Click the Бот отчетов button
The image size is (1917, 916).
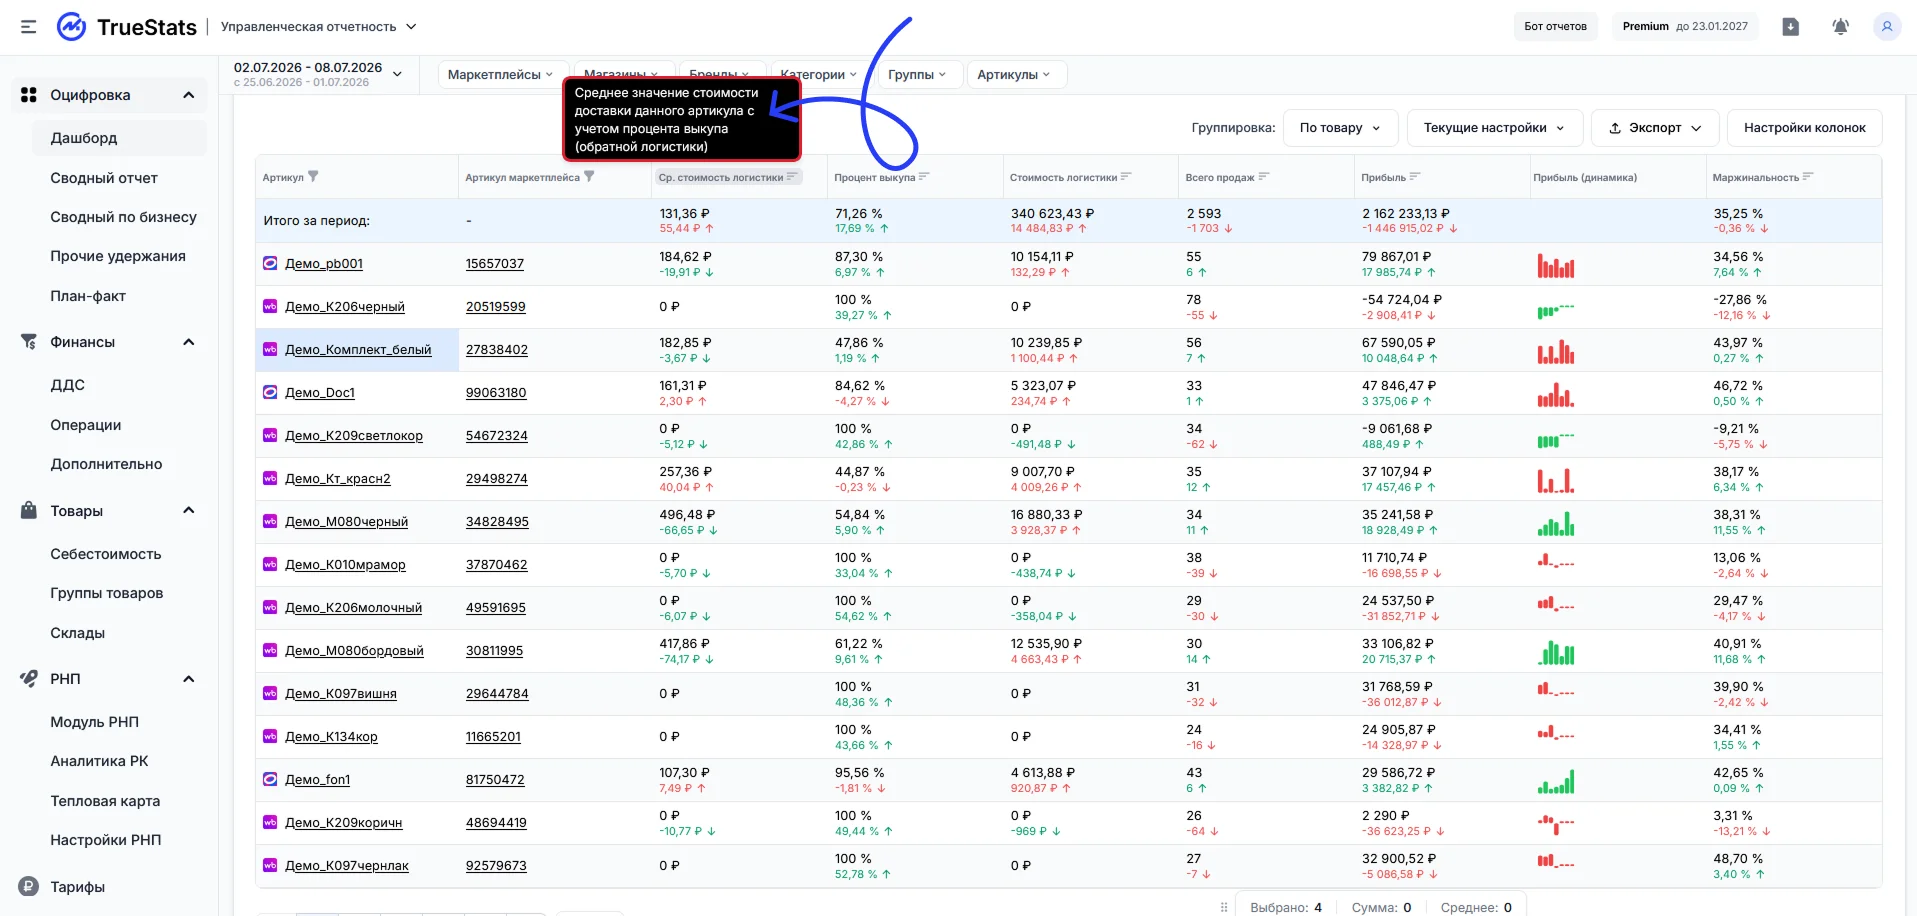[x=1555, y=26]
